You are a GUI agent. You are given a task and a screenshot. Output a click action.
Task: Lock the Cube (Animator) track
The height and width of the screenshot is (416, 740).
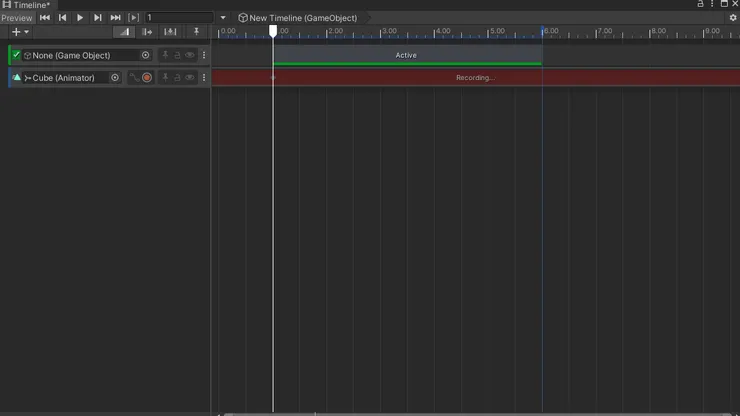tap(177, 77)
